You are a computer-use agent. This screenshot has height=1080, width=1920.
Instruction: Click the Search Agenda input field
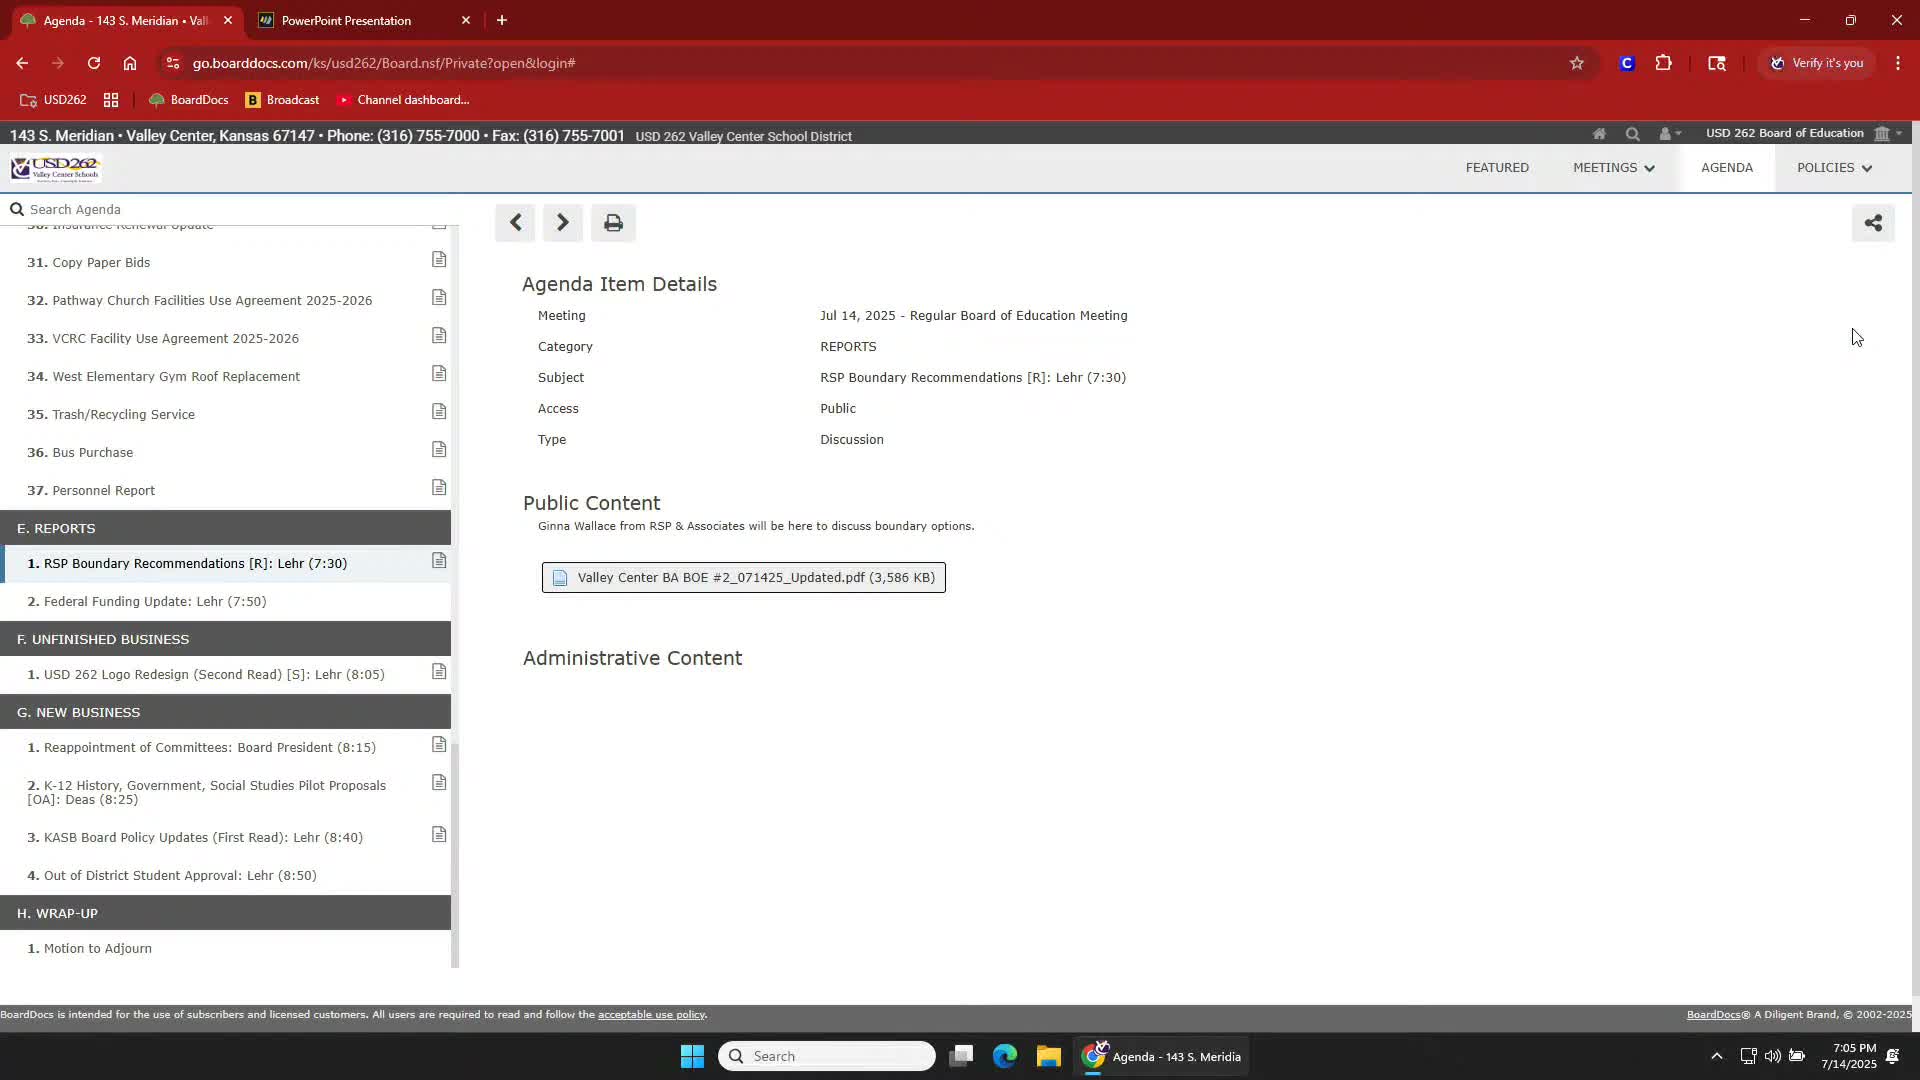[230, 210]
